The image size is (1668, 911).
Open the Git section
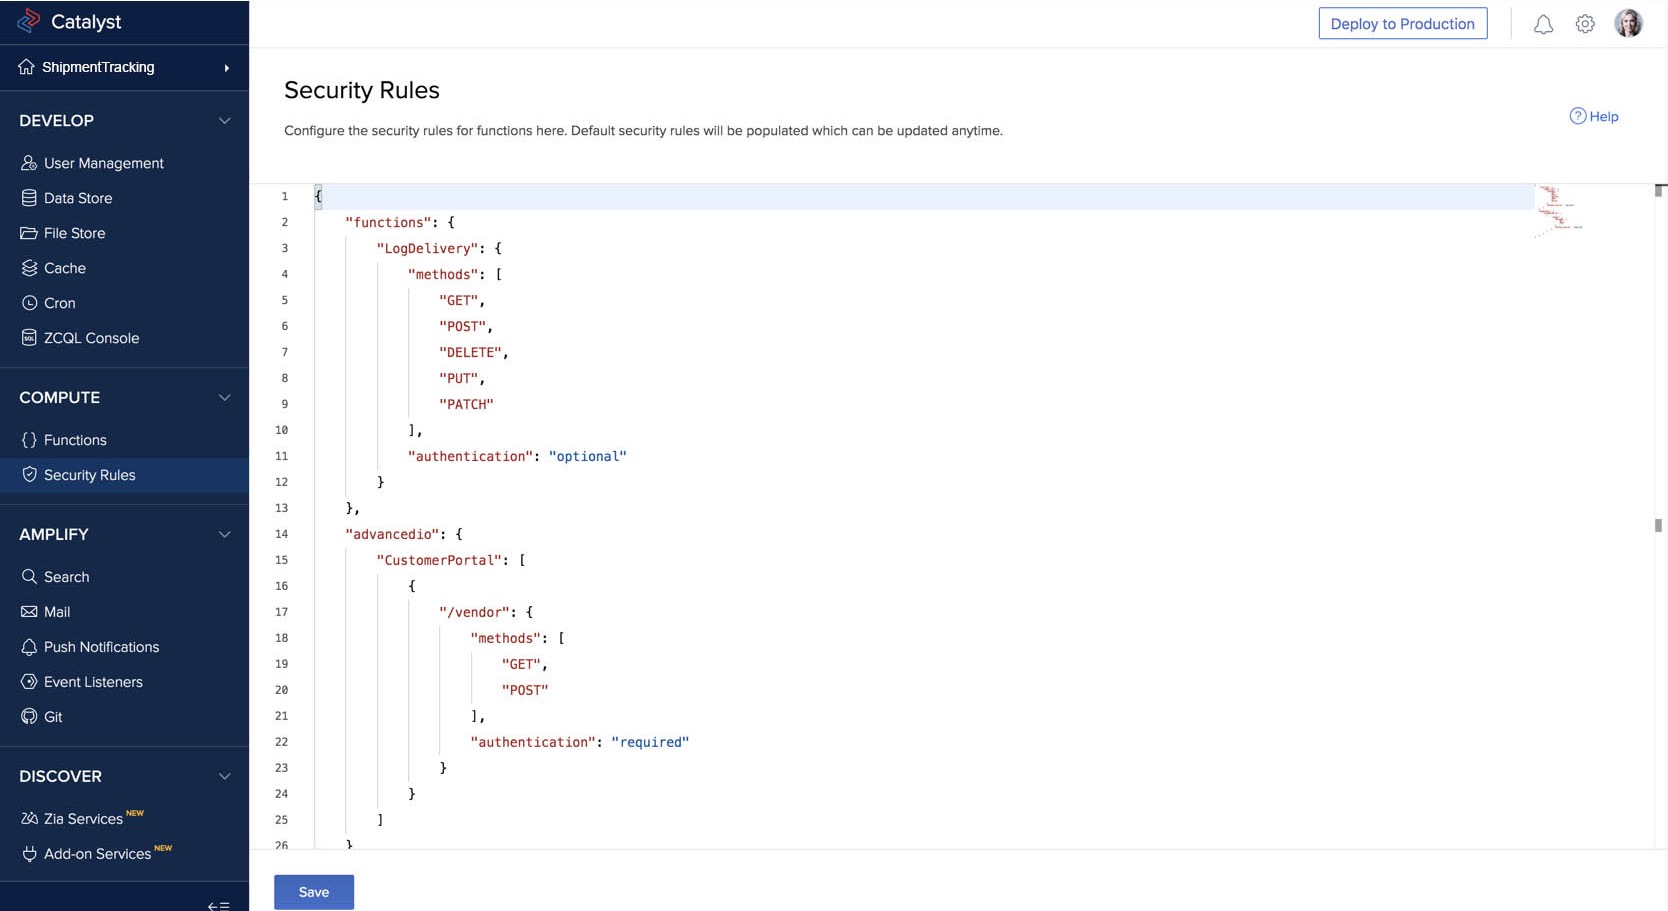click(x=53, y=716)
